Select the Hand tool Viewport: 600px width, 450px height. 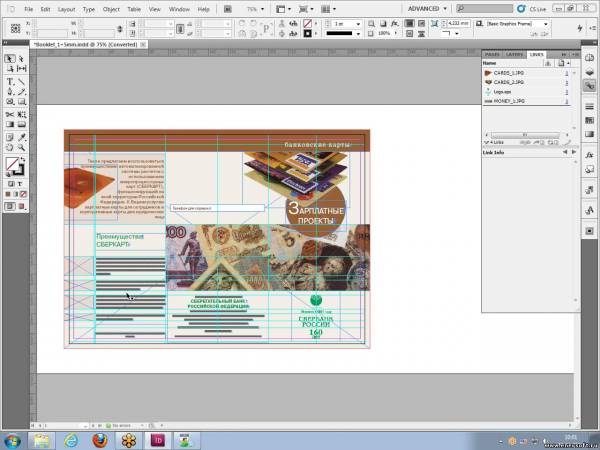tap(10, 147)
